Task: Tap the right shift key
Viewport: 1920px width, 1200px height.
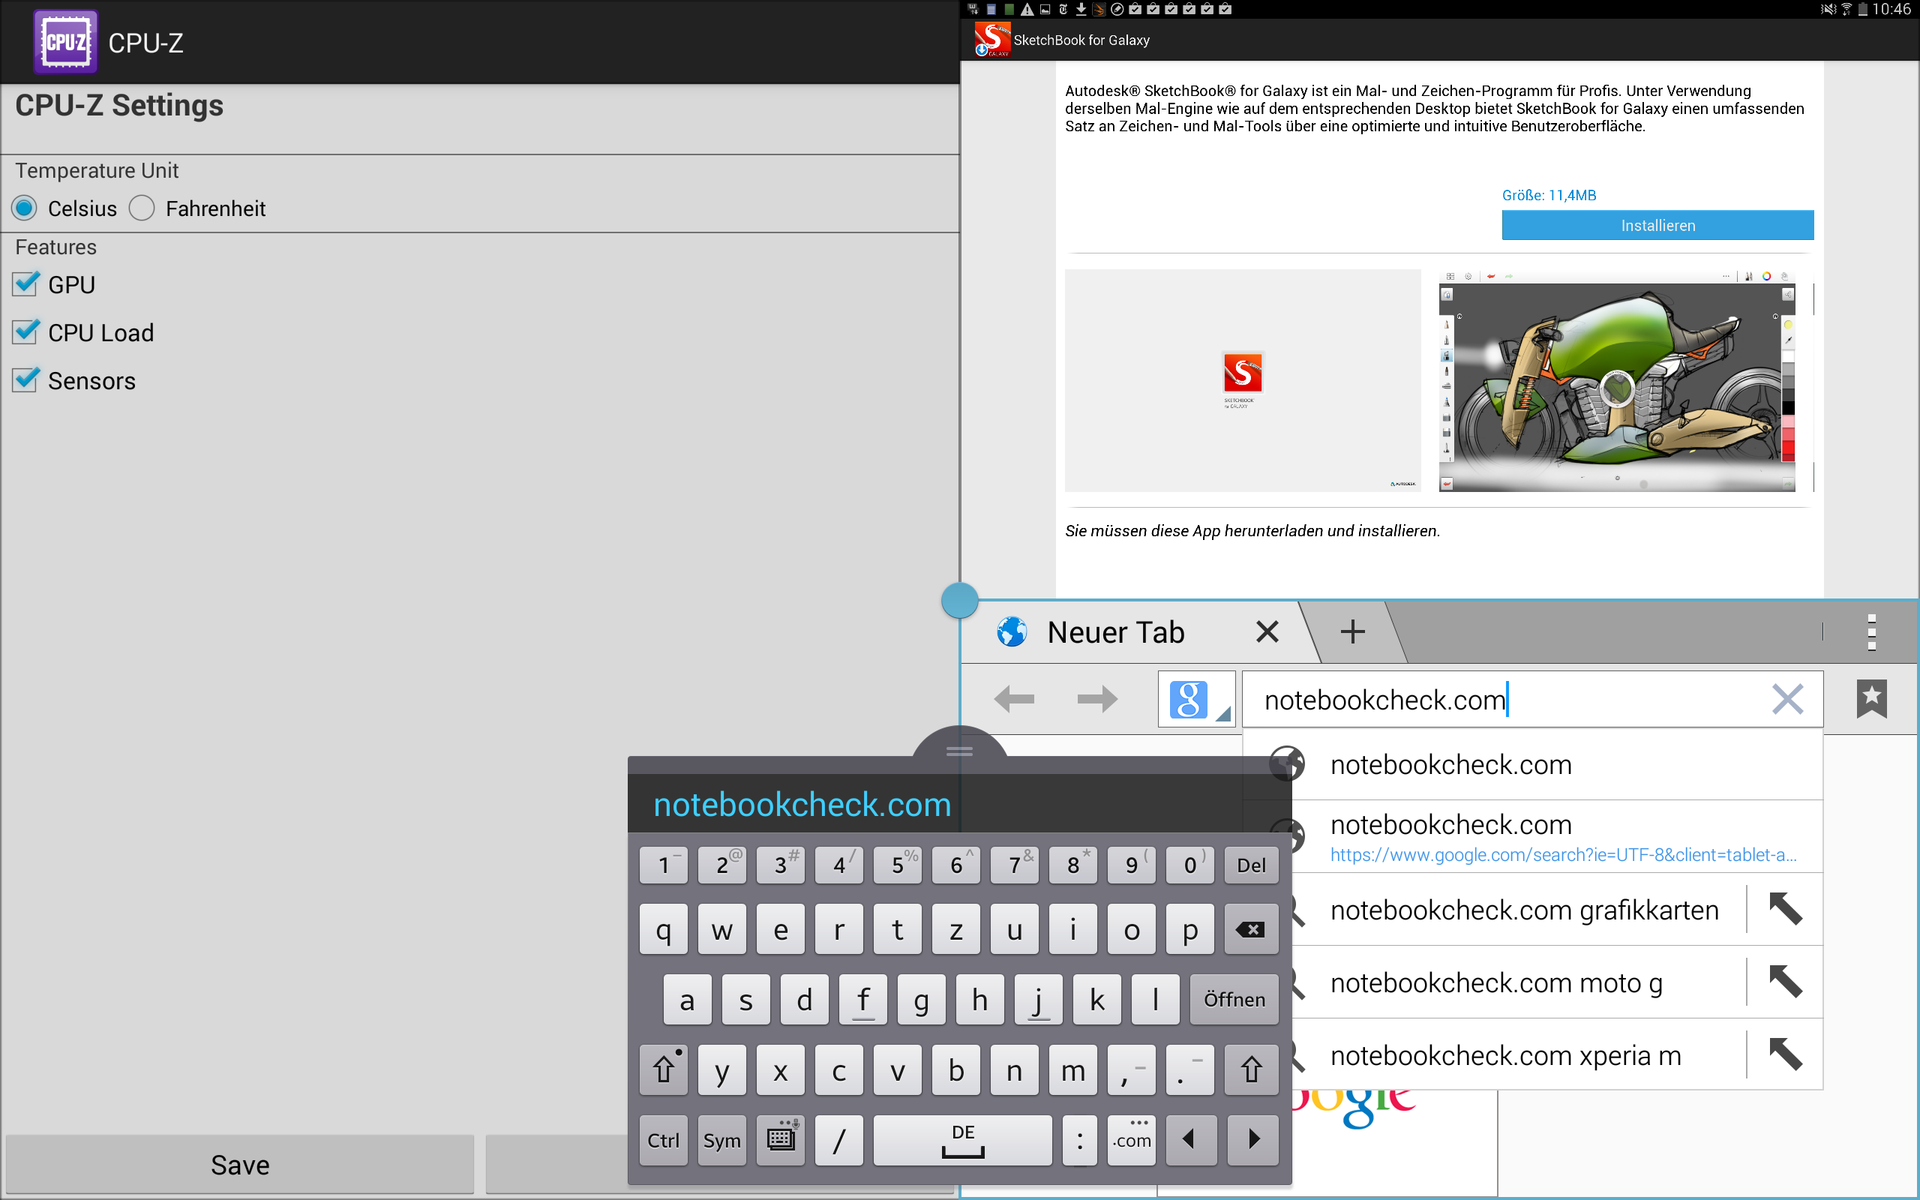Action: click(x=1251, y=1070)
